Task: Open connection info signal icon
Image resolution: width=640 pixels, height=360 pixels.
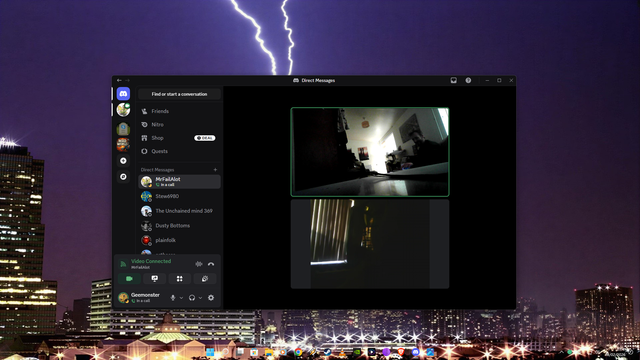Action: pos(123,264)
